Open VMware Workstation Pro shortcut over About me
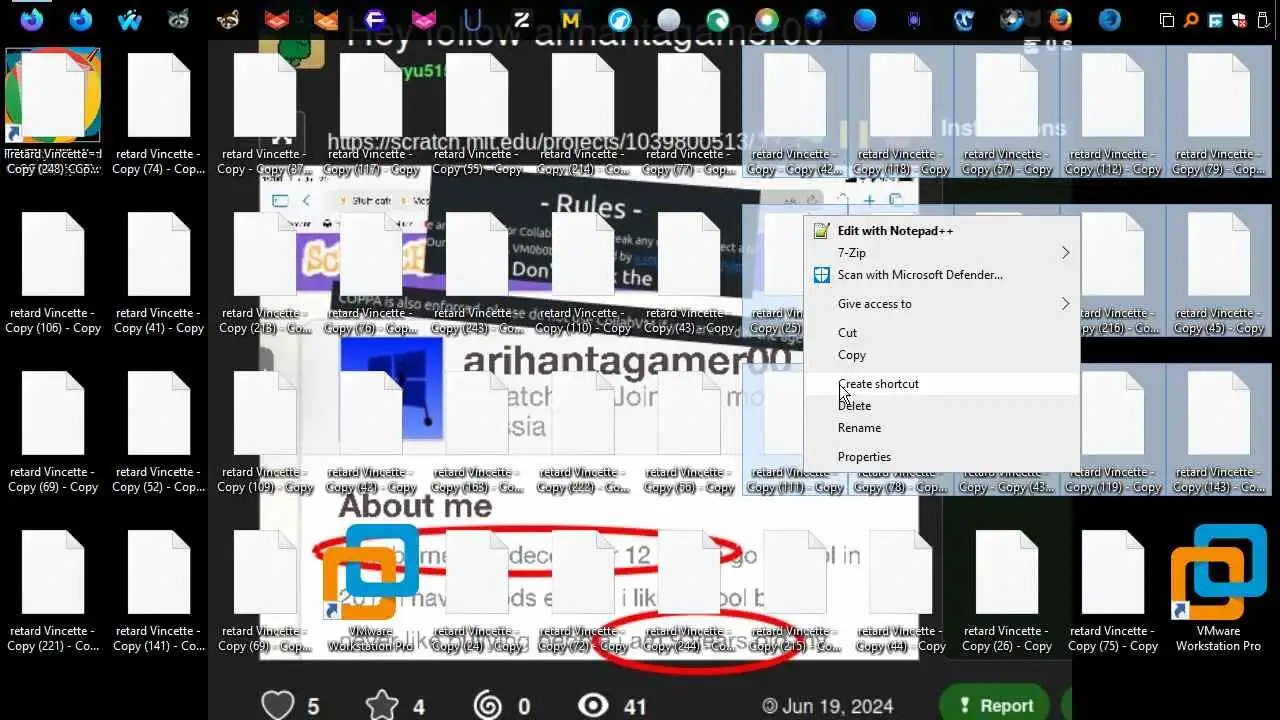 (x=370, y=589)
